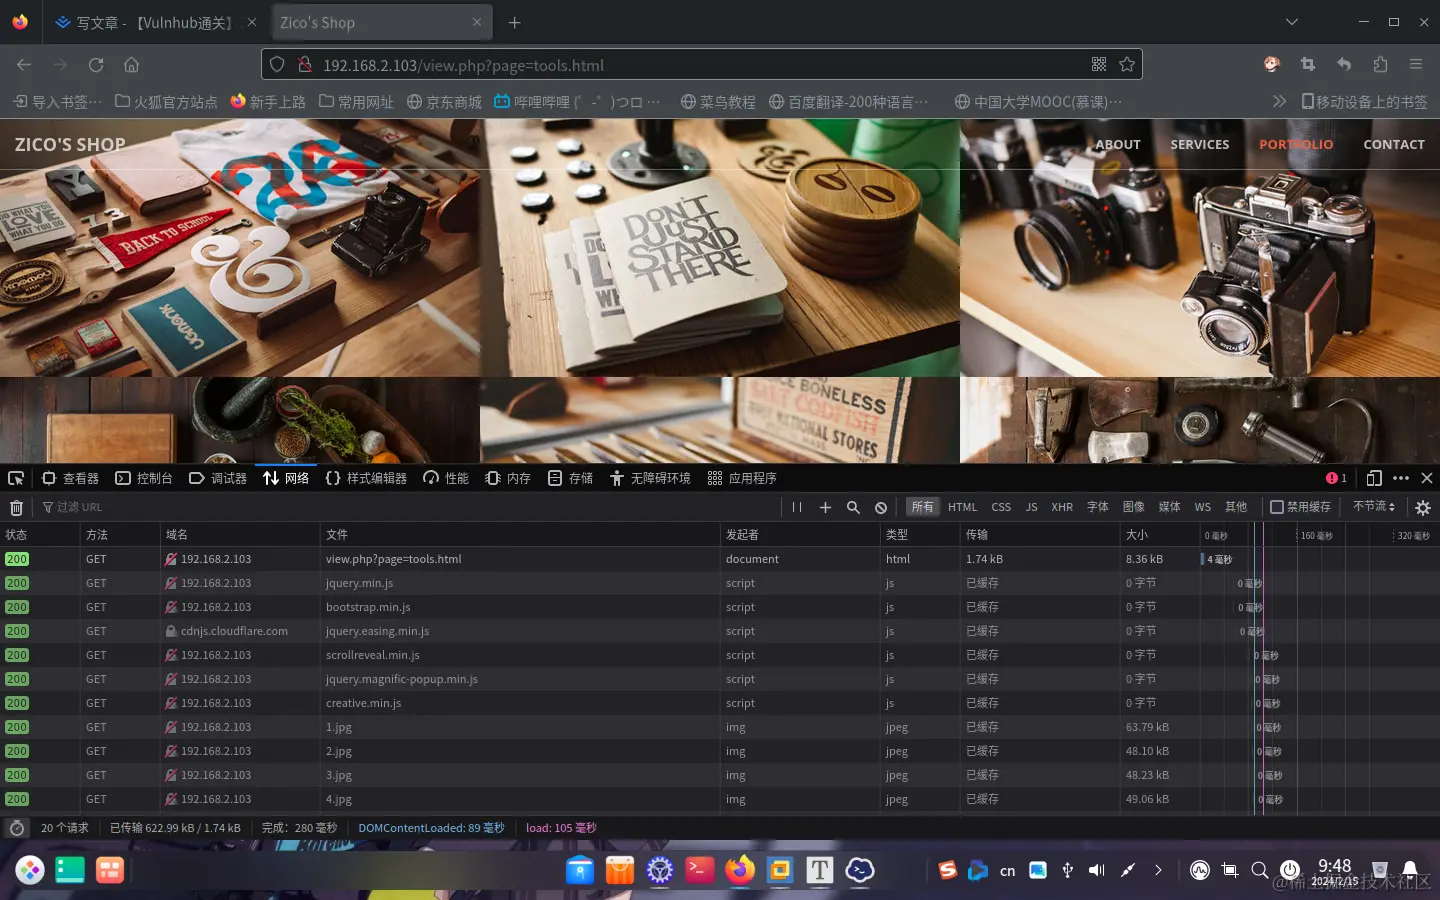Filter requests by XHR type
Screen dimensions: 1440x900
pyautogui.click(x=1062, y=507)
